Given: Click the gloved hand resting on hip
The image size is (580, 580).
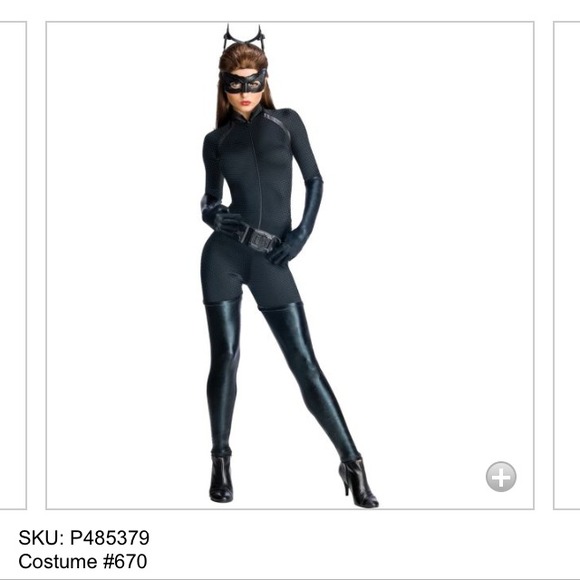Looking at the screenshot, I should 226,220.
